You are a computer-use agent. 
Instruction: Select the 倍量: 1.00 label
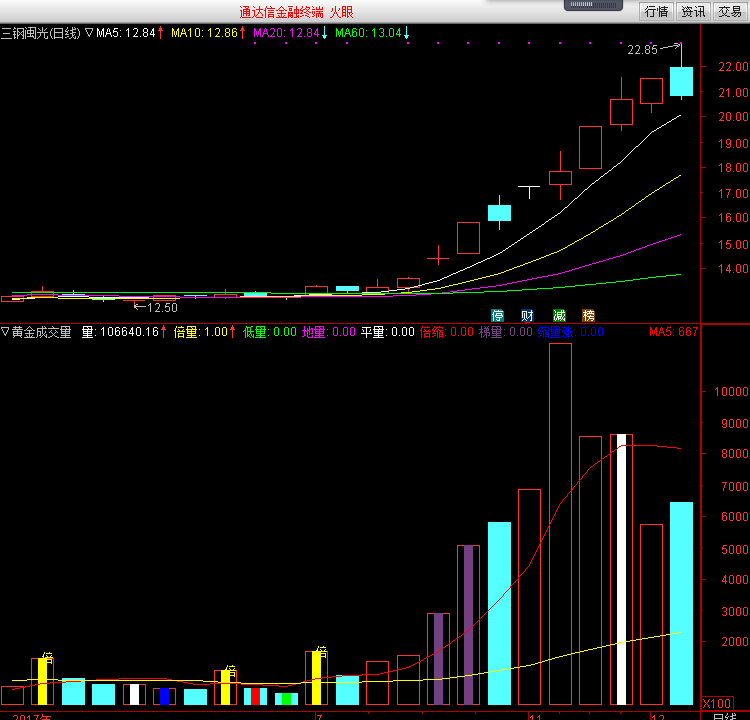(201, 332)
